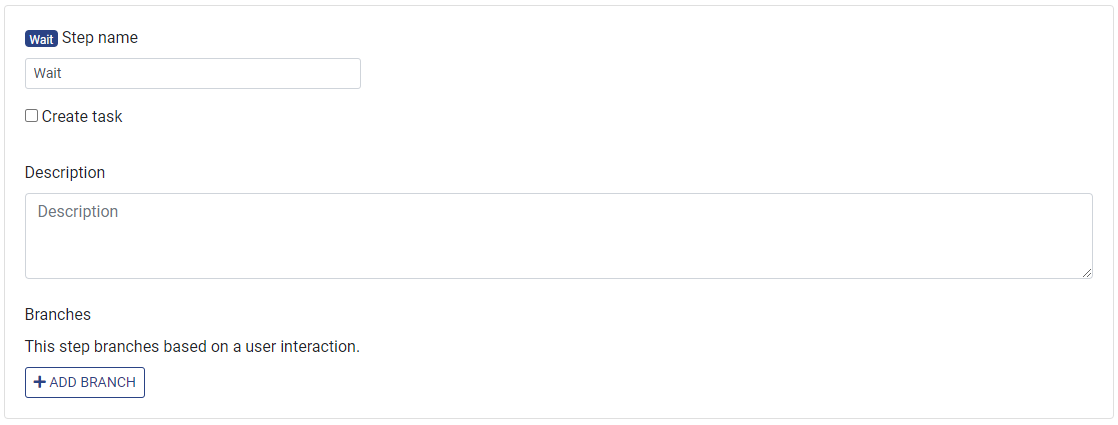Screen dimensions: 1118x425
Task: Click the blue Wait badge icon
Action: pyautogui.click(x=41, y=39)
